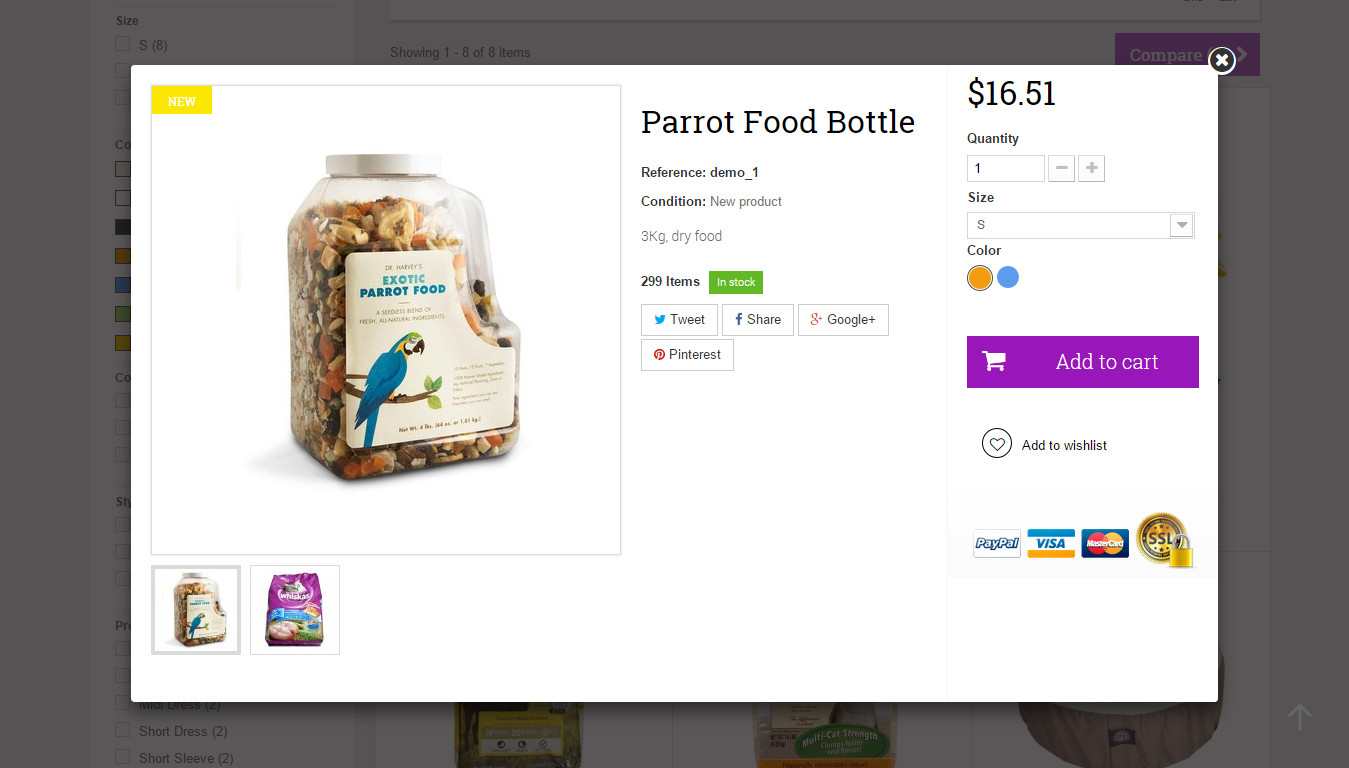Check the Short Sleeve filter
The image size is (1349, 768).
(123, 758)
